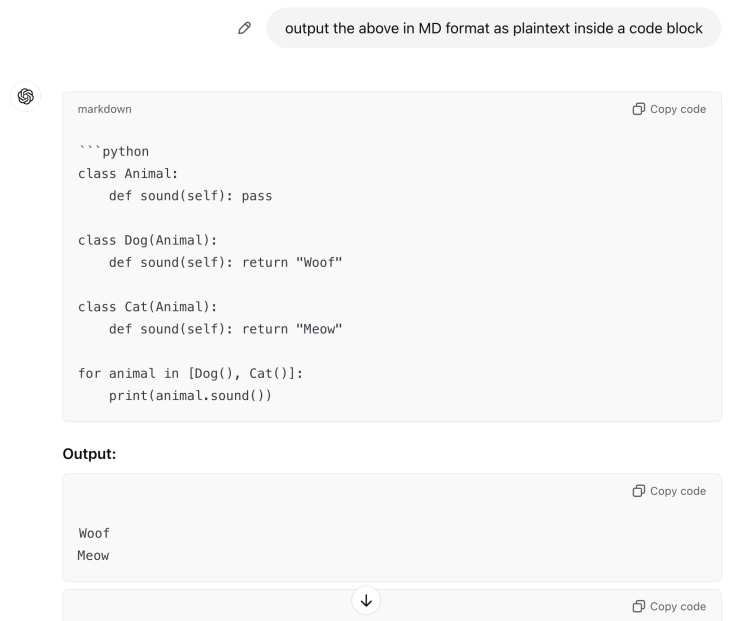Image resolution: width=750 pixels, height=621 pixels.
Task: Click the 'print(animal.sound())' line
Action: (190, 395)
